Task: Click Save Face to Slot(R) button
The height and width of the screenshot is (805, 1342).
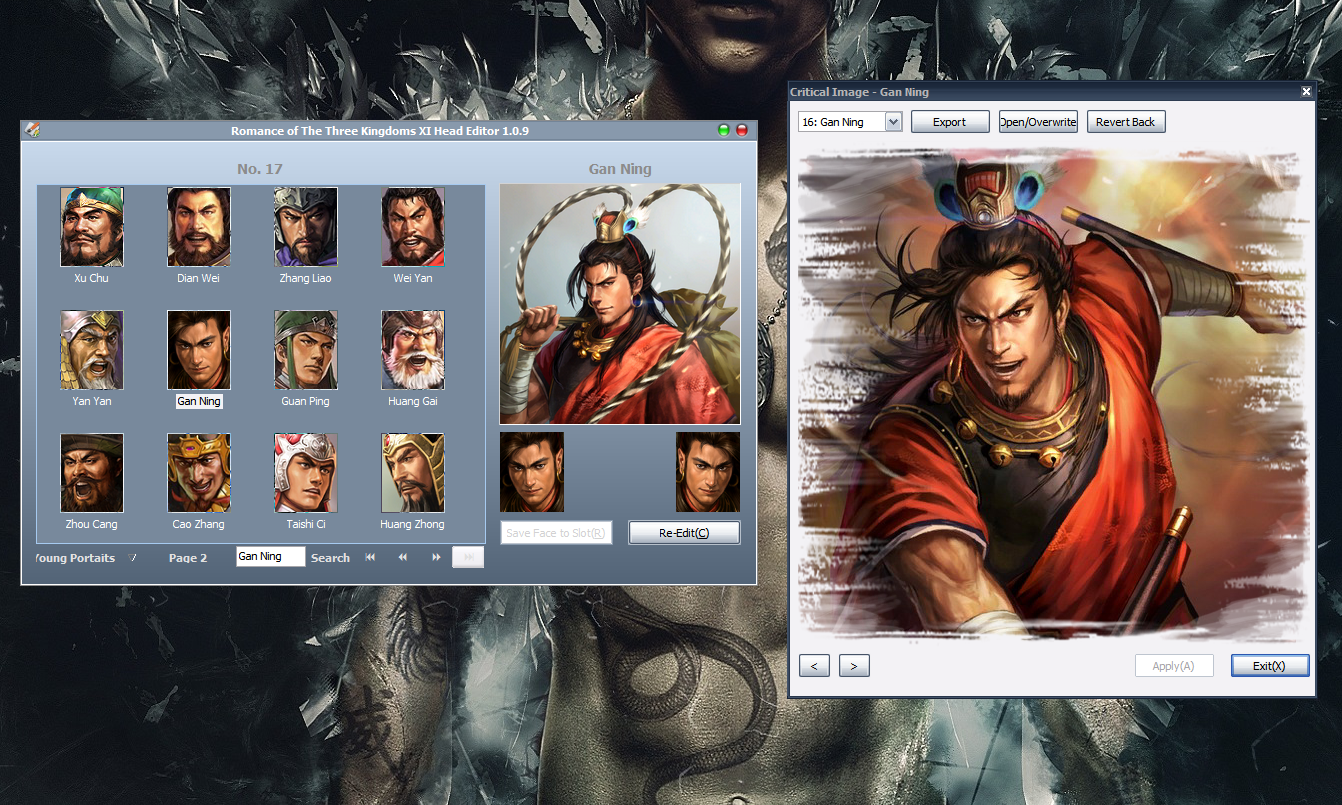Action: 556,533
